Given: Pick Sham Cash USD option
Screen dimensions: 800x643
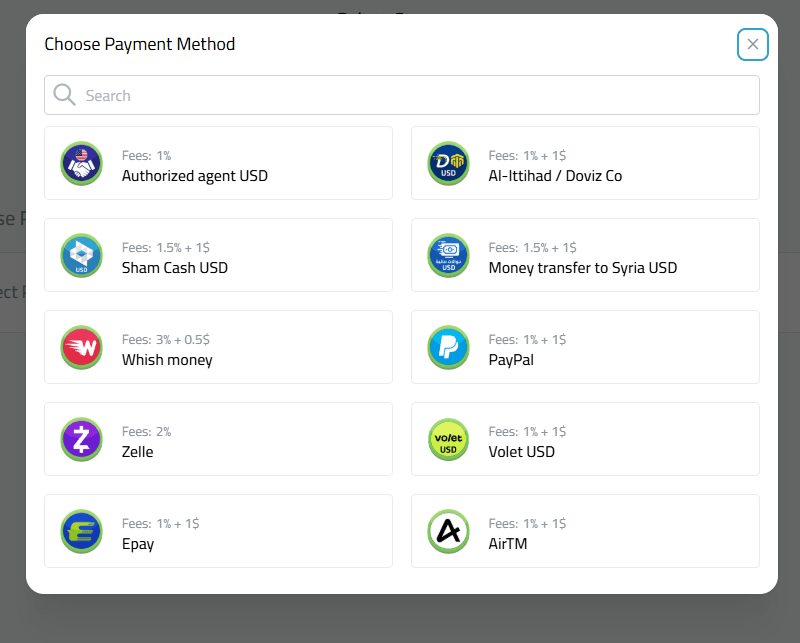Looking at the screenshot, I should tap(218, 255).
